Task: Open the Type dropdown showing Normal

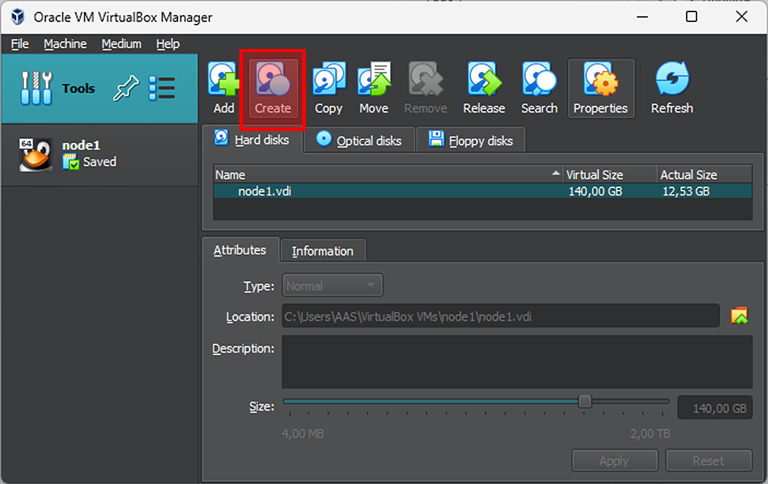Action: (332, 285)
